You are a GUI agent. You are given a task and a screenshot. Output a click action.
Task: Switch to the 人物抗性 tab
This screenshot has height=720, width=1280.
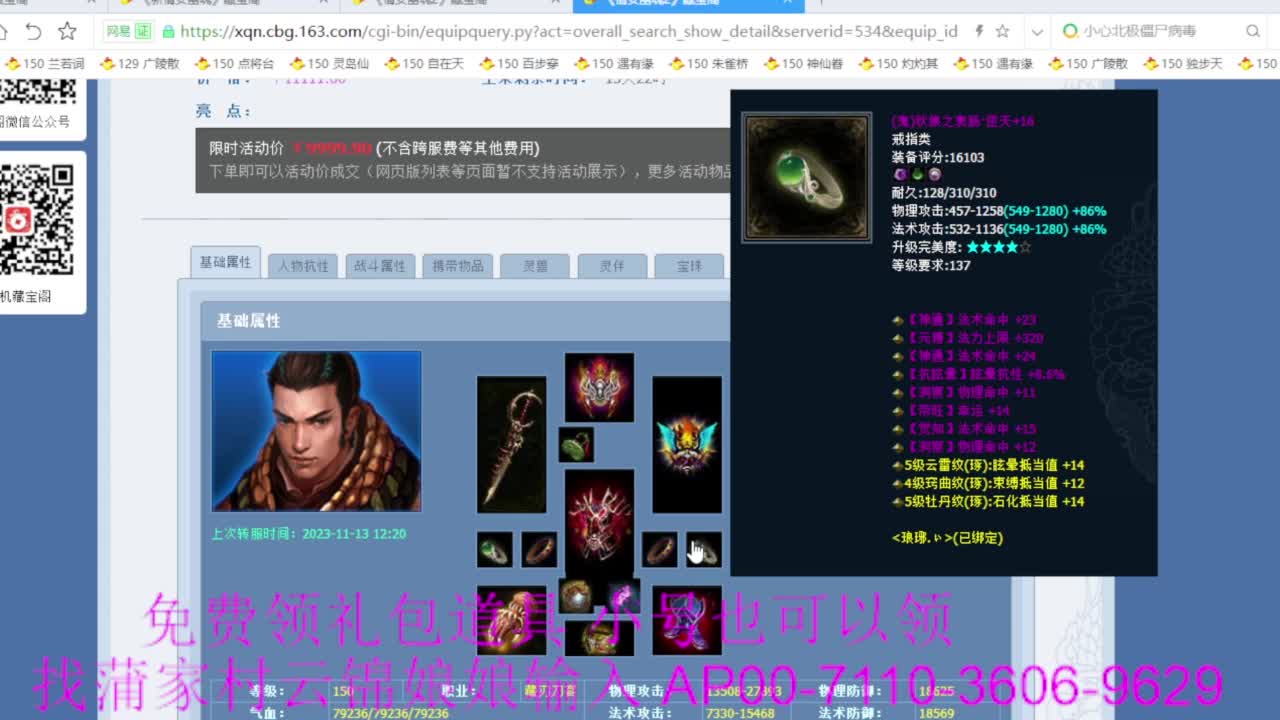[304, 265]
